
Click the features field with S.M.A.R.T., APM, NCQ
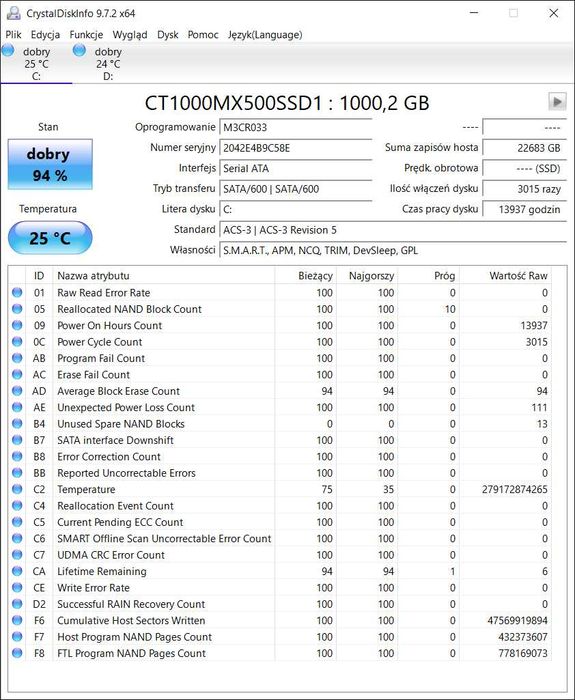pyautogui.click(x=393, y=250)
